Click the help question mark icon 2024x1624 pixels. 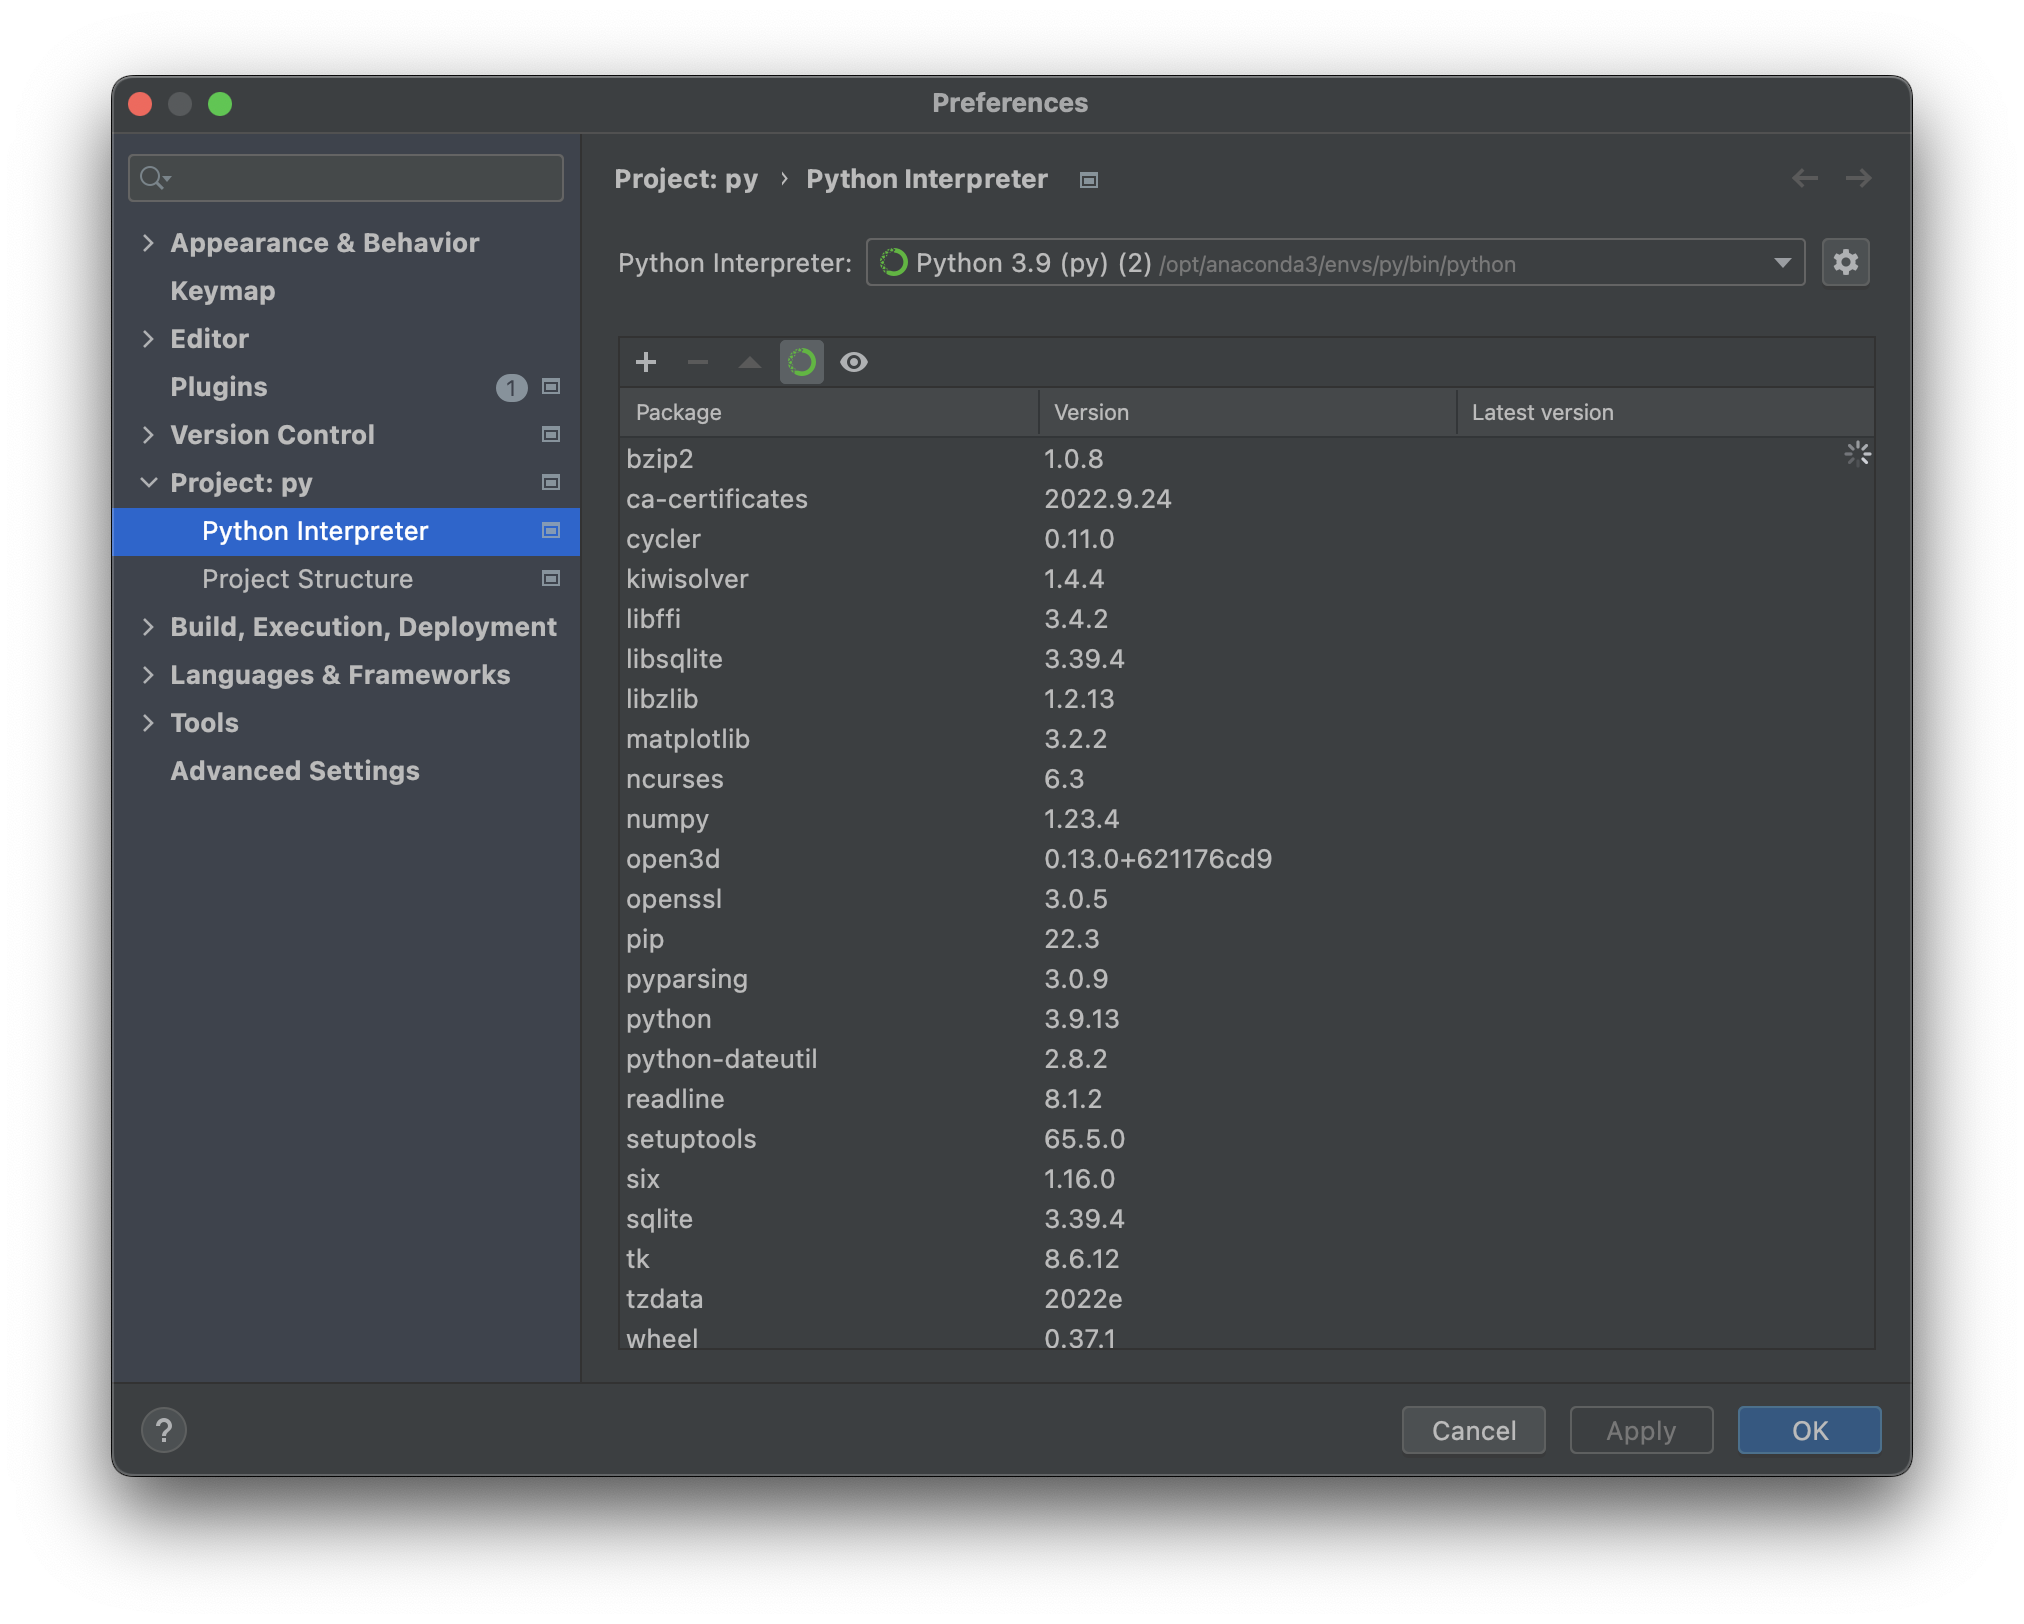[164, 1430]
